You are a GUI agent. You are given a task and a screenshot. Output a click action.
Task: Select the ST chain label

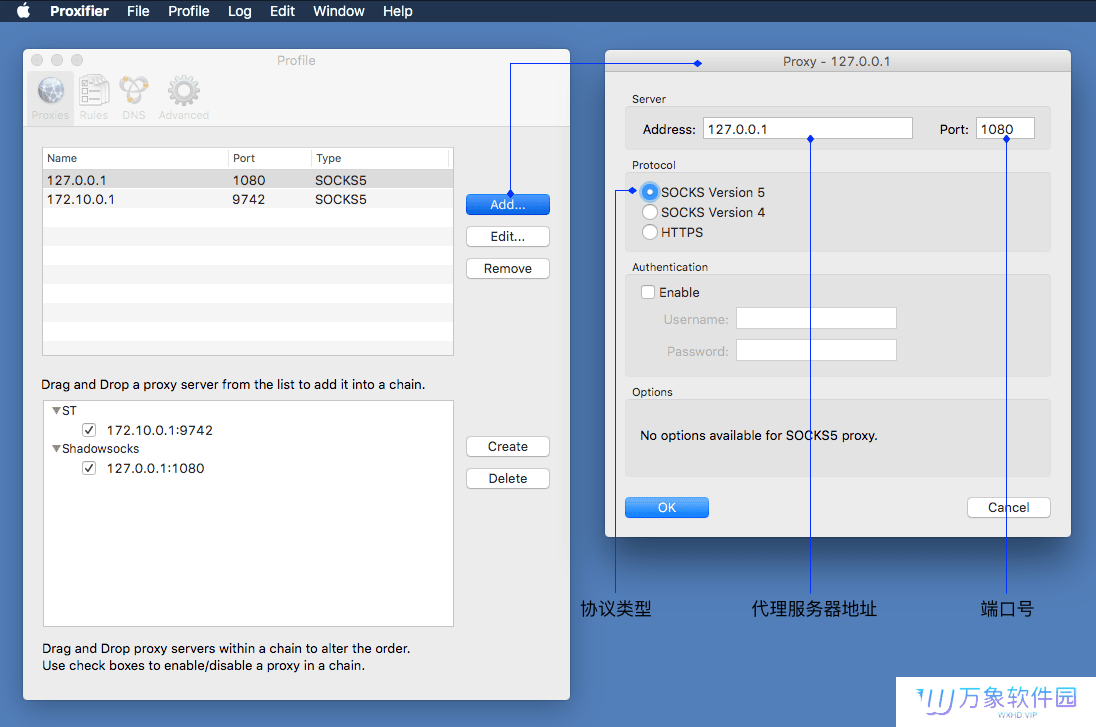click(69, 411)
